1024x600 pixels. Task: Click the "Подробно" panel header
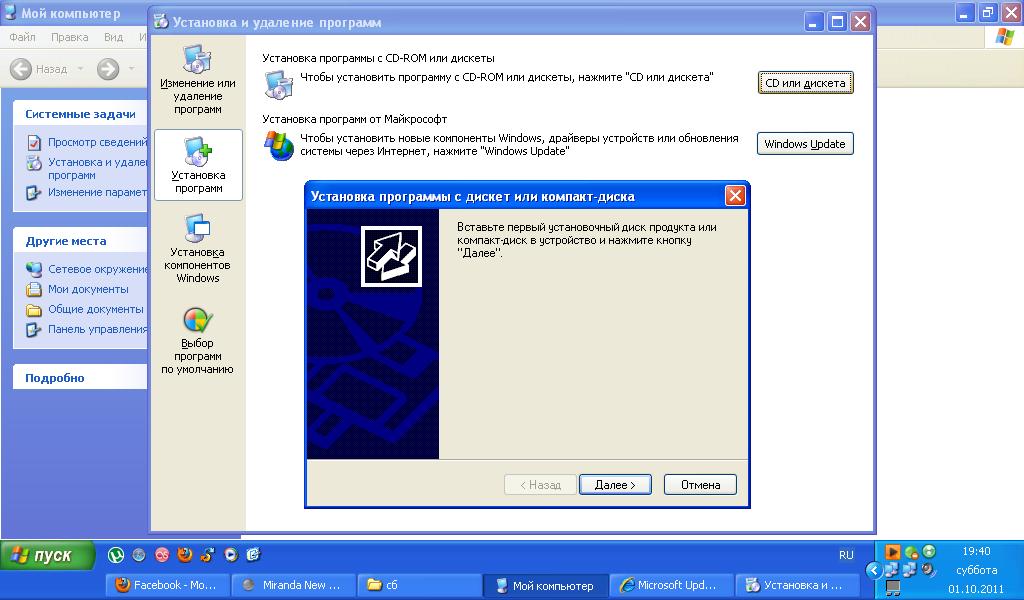[80, 377]
